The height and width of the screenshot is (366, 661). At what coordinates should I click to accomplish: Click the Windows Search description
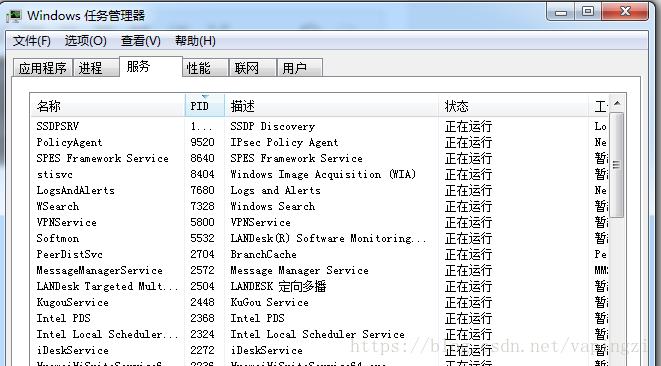click(x=273, y=207)
